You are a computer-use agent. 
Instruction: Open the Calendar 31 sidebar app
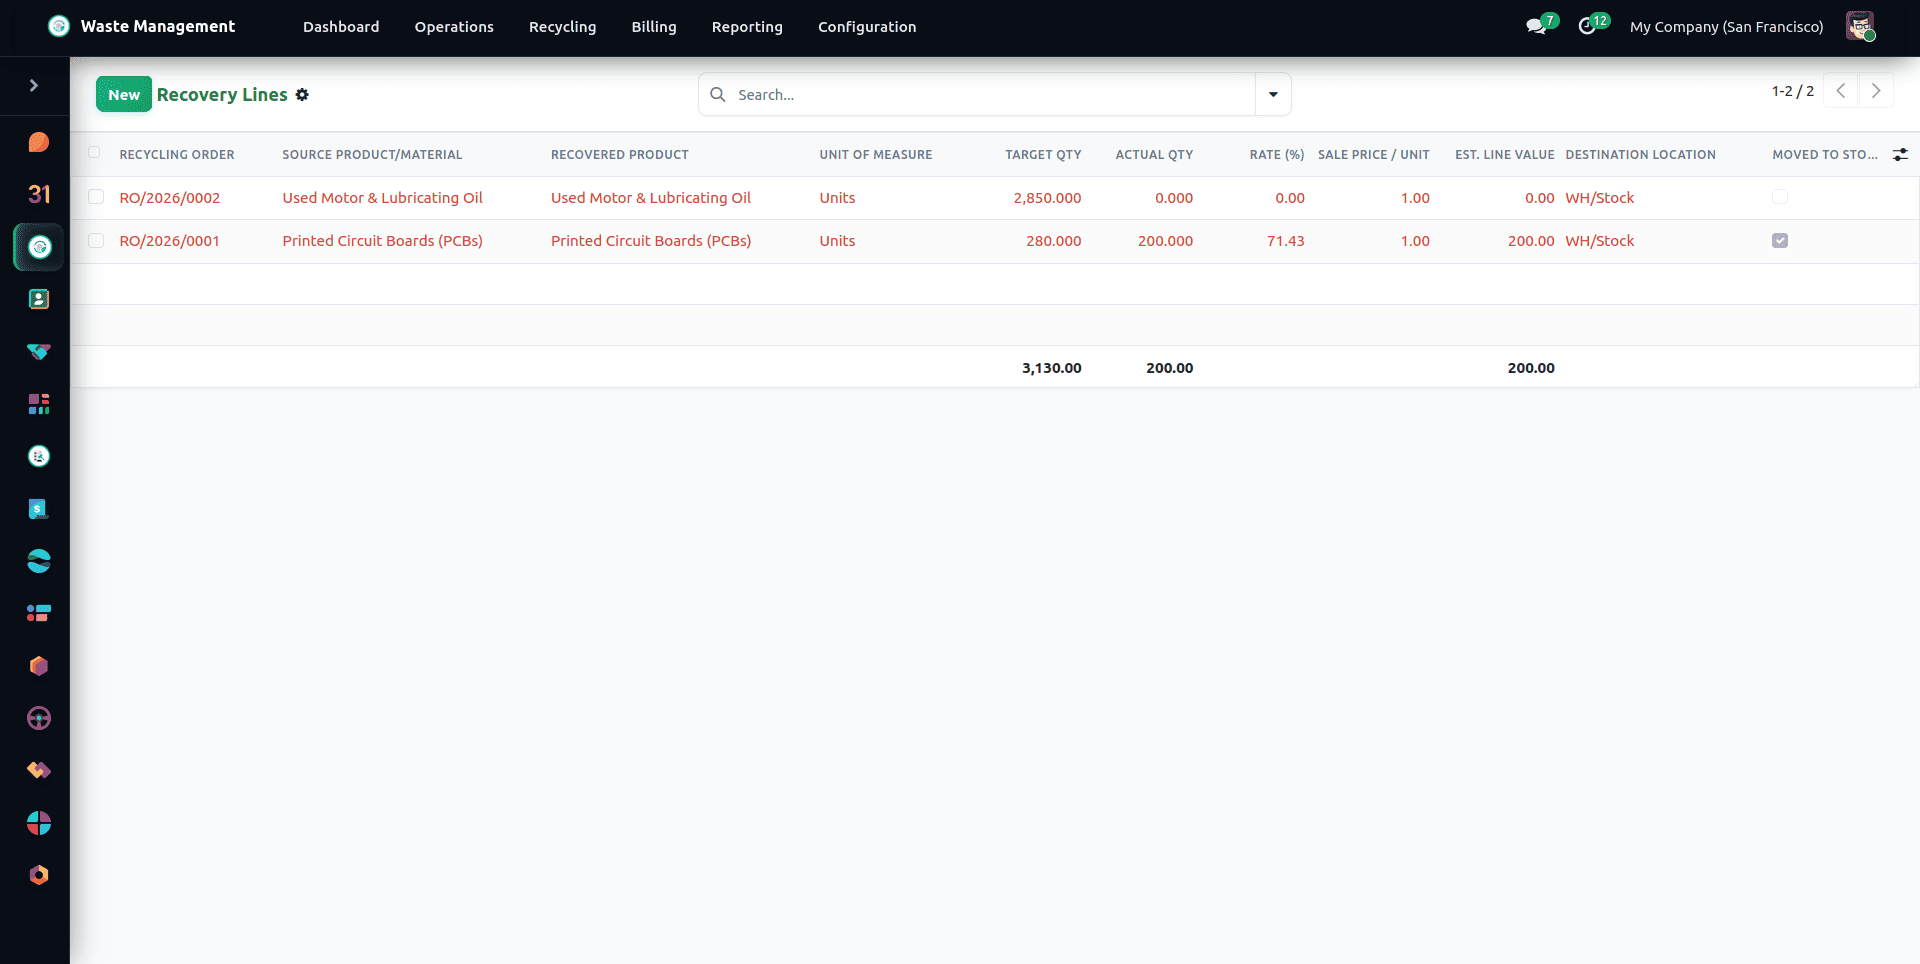click(x=39, y=194)
